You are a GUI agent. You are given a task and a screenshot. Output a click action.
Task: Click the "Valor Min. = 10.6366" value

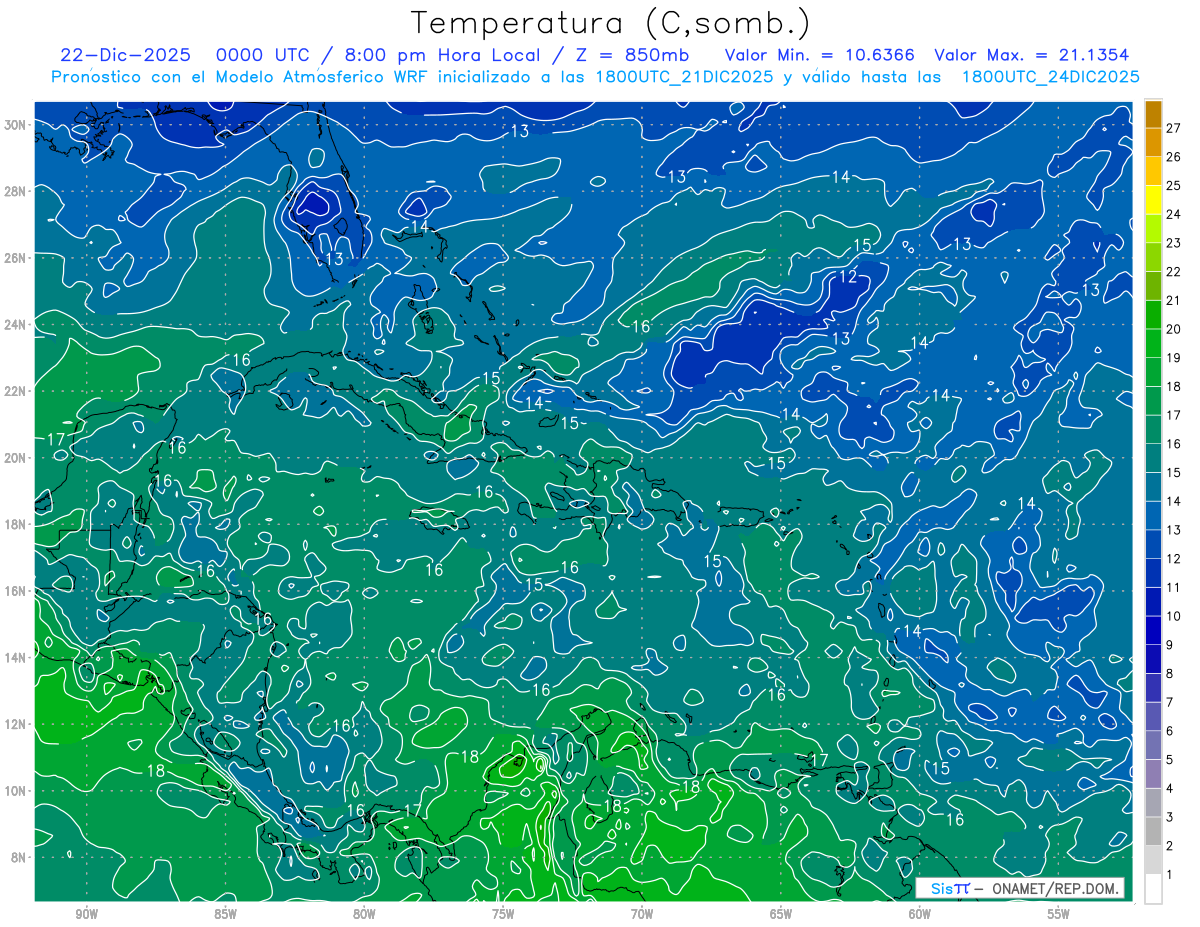(x=819, y=55)
